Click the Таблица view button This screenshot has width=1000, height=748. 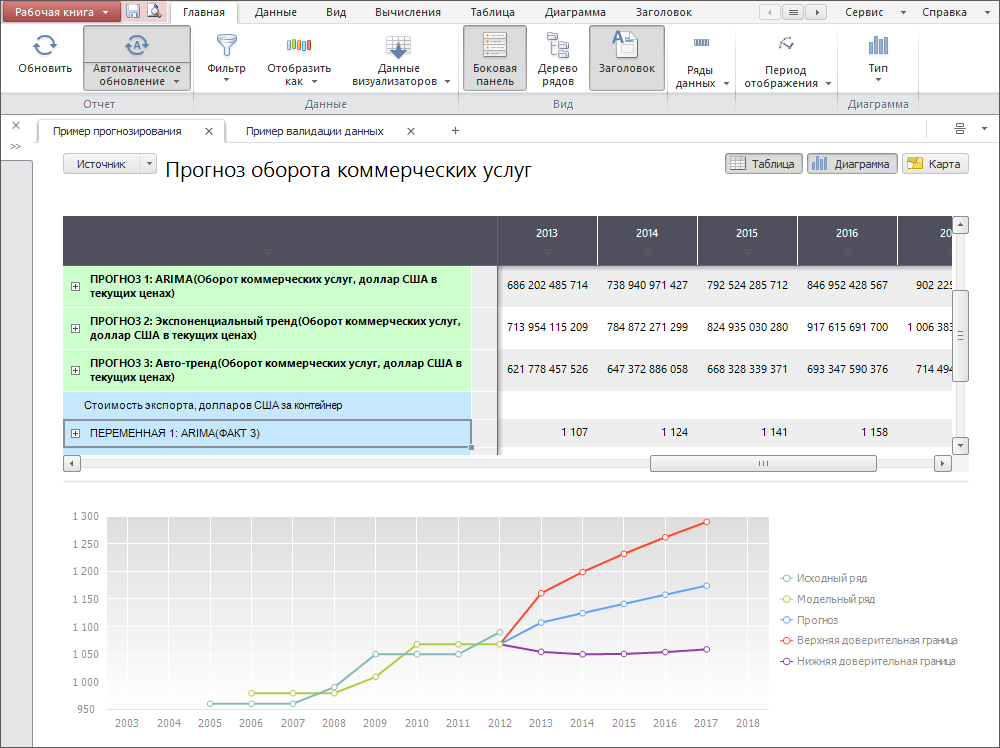click(x=763, y=164)
